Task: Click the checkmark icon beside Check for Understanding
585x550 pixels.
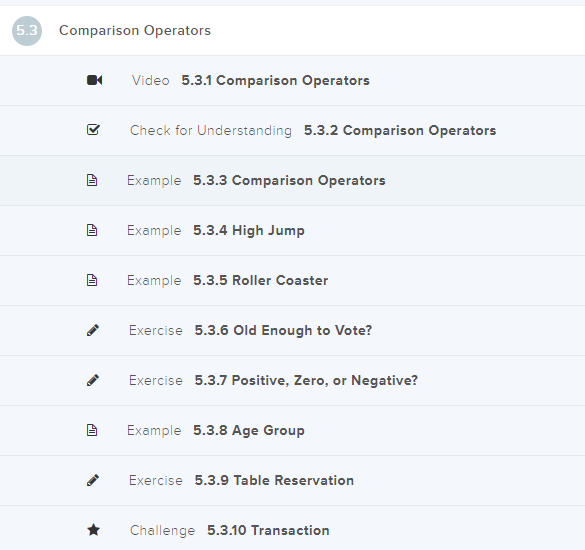Action: click(93, 129)
